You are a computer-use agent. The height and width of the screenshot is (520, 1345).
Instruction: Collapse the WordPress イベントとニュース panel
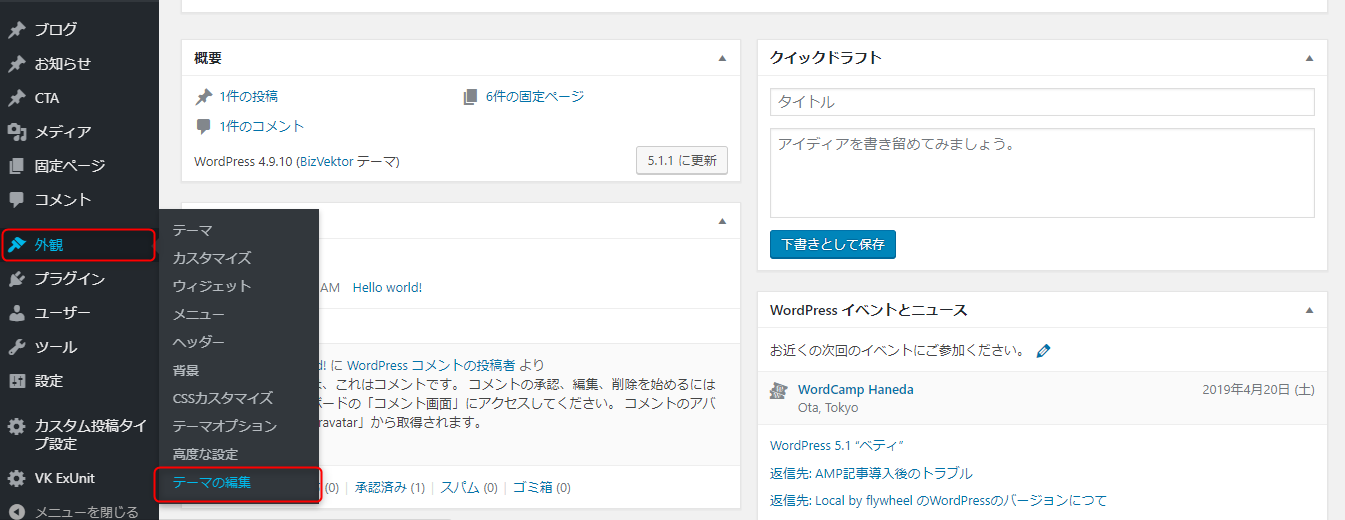[x=1309, y=311]
